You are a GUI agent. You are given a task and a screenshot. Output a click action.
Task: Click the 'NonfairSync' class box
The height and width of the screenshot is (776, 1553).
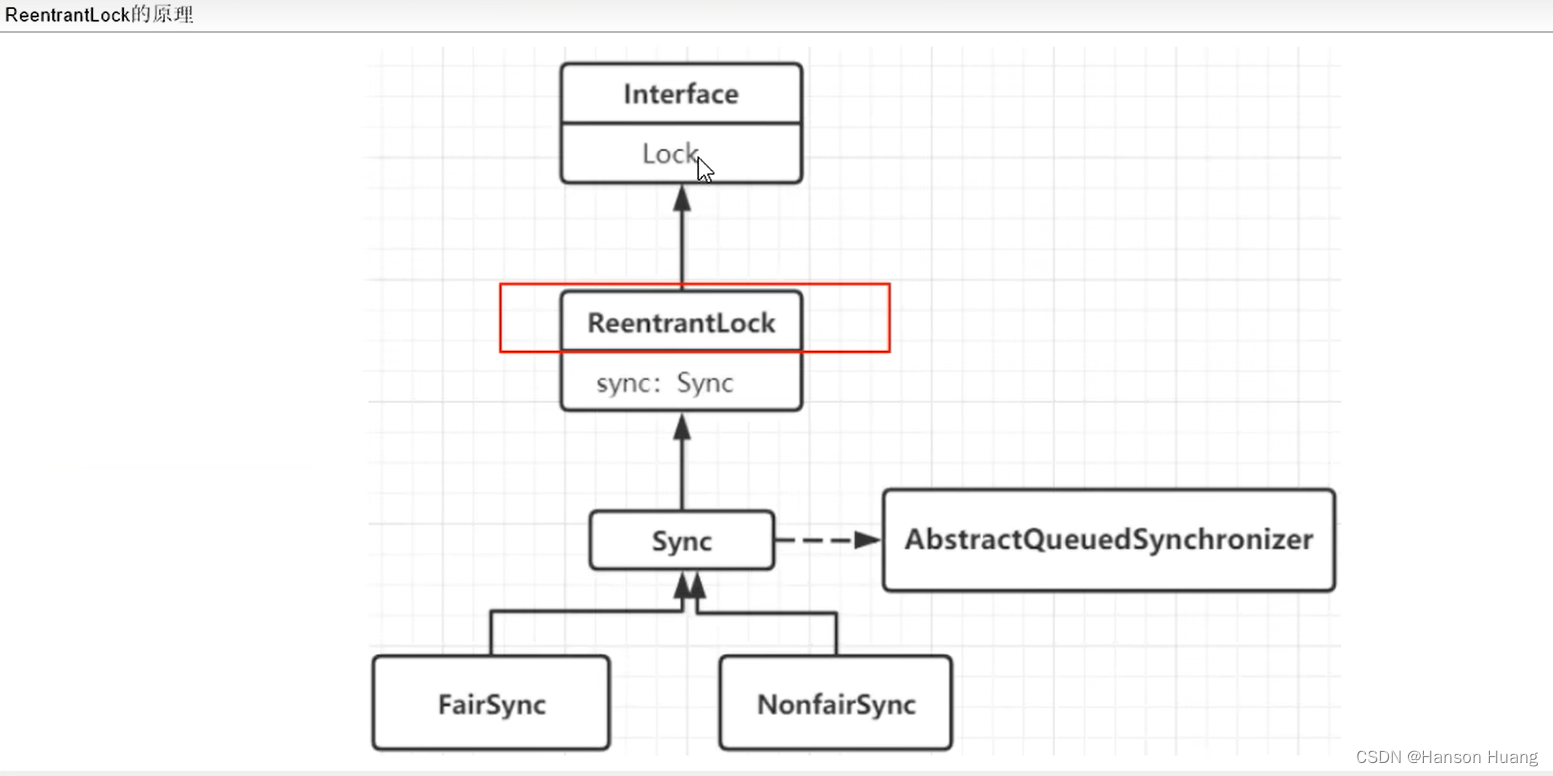pos(836,703)
